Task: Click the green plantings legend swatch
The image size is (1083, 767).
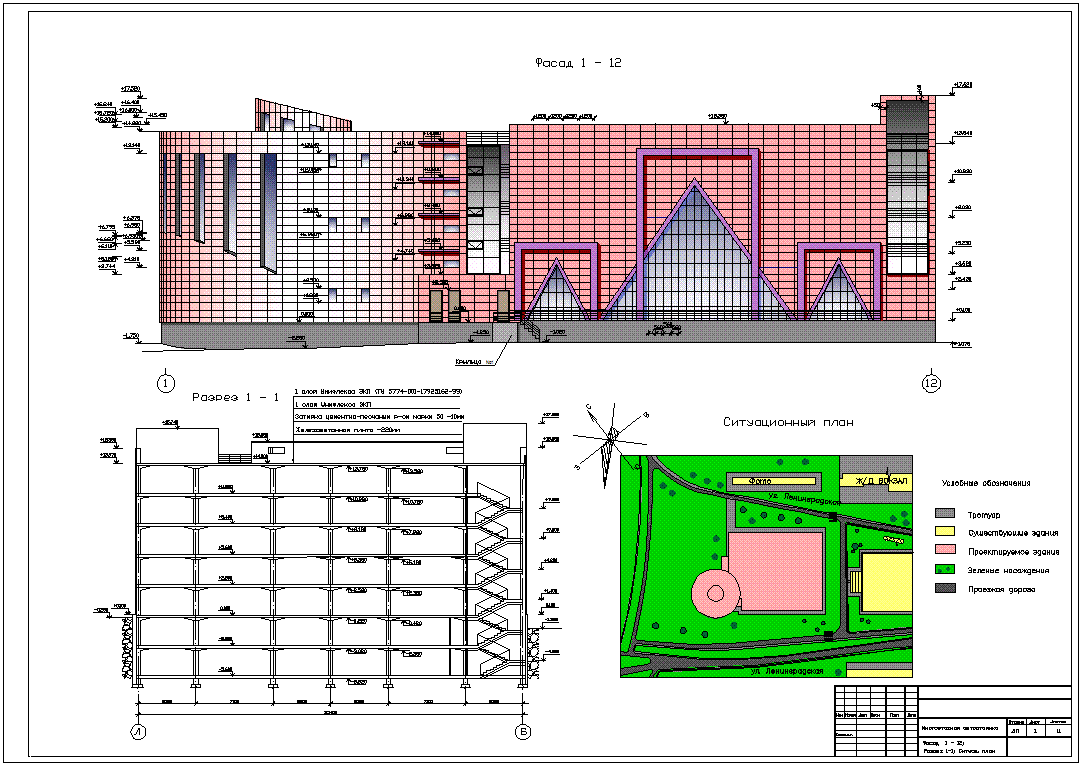Action: 946,570
